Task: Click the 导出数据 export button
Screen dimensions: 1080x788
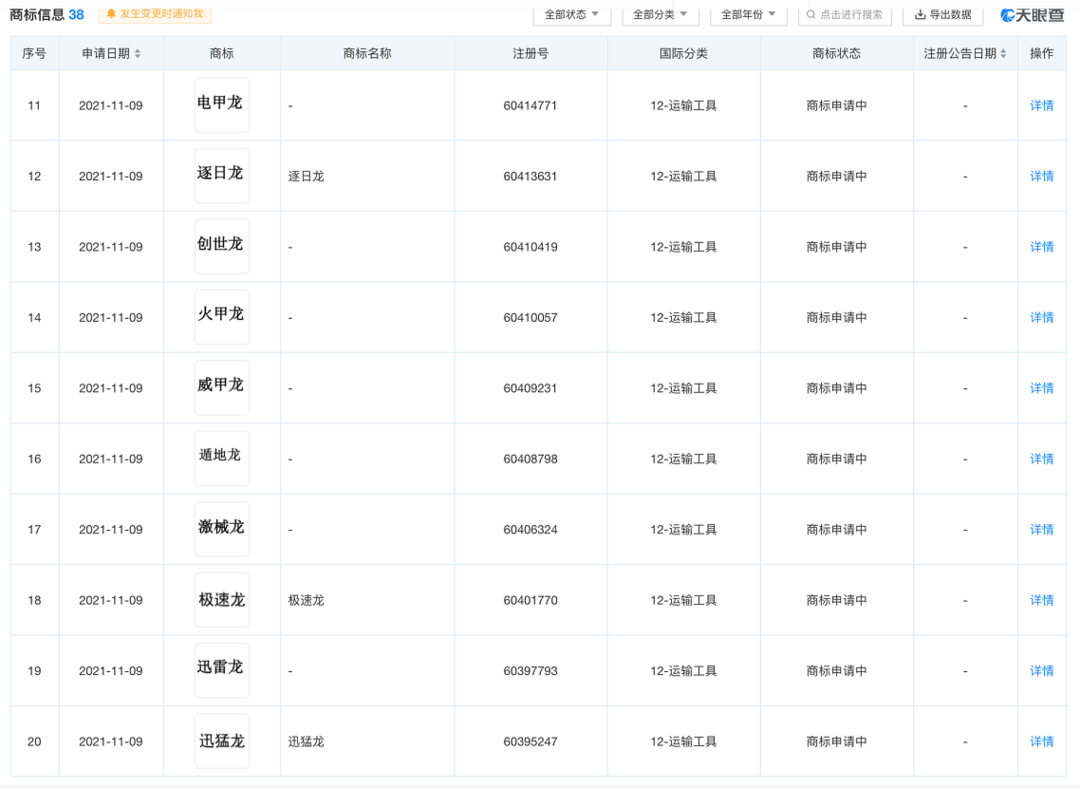Action: (942, 15)
